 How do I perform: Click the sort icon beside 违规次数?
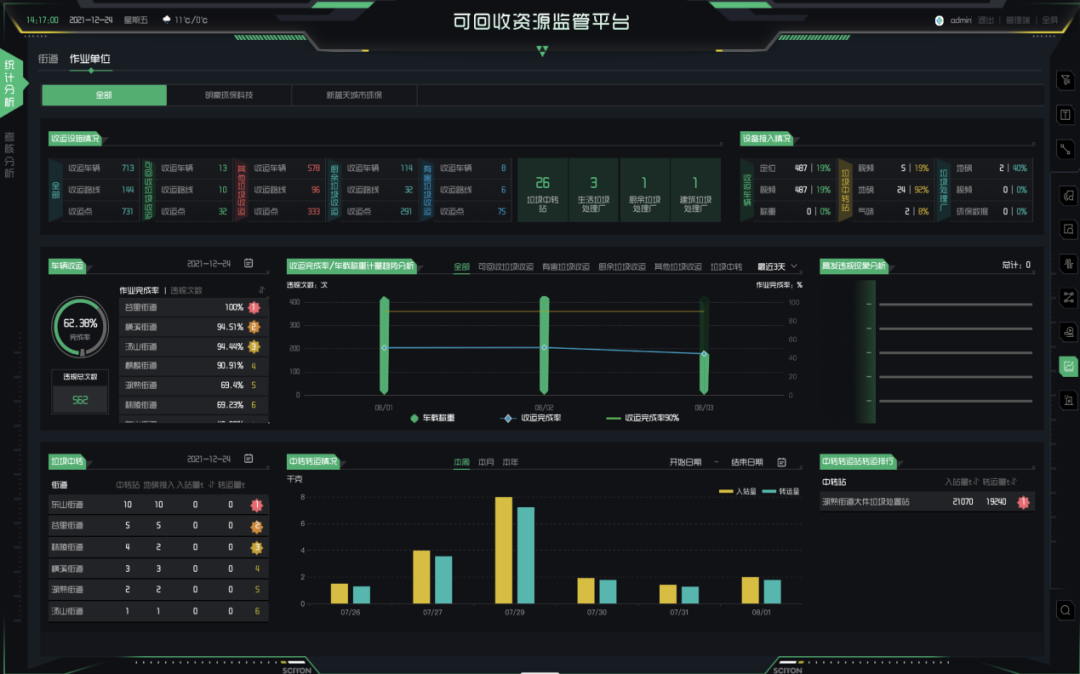[x=262, y=290]
